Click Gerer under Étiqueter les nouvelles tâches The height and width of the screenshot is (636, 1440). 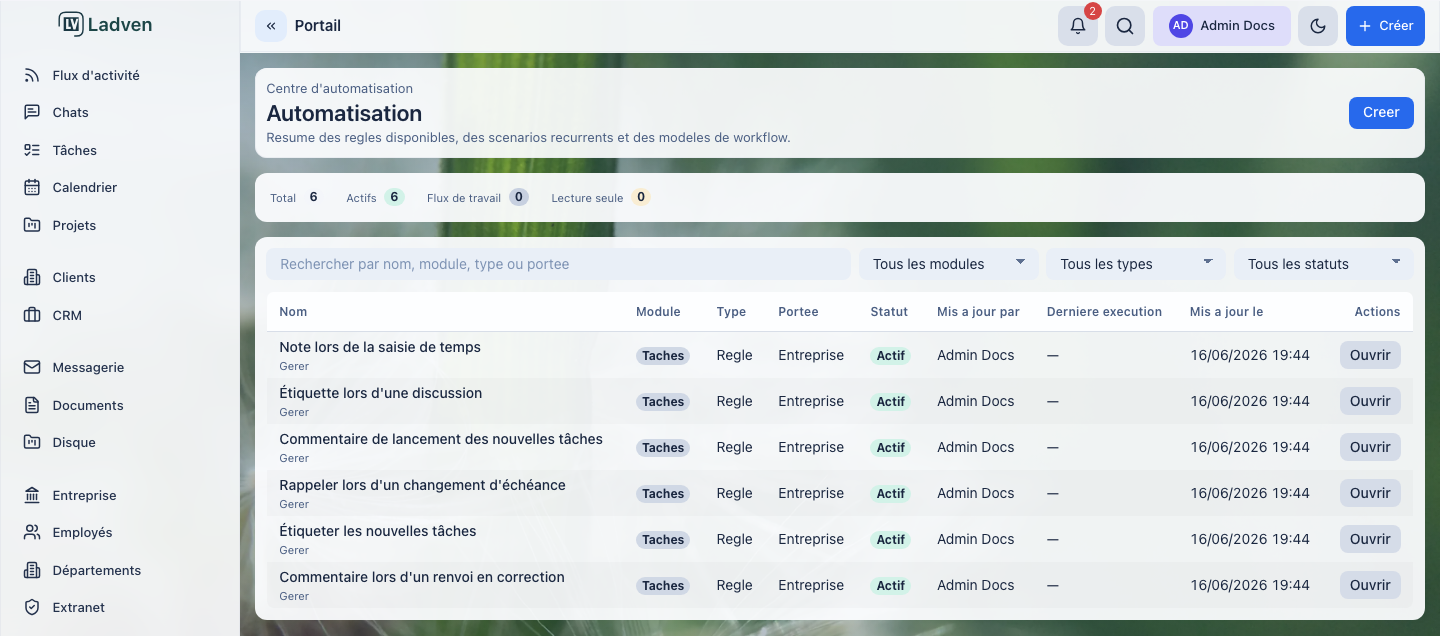pyautogui.click(x=294, y=550)
